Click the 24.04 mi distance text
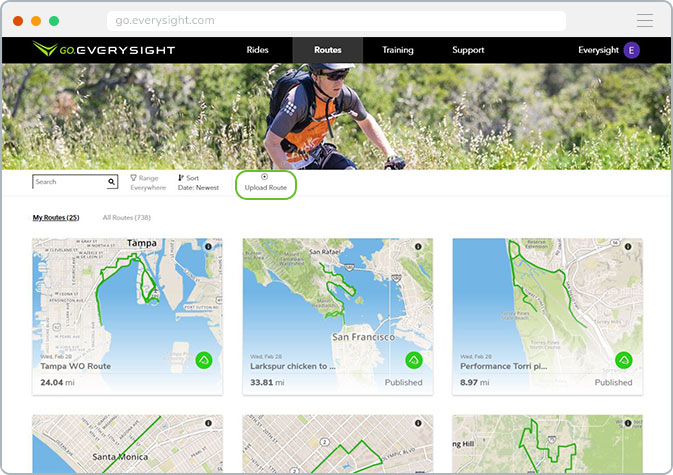The height and width of the screenshot is (475, 673). (58, 382)
